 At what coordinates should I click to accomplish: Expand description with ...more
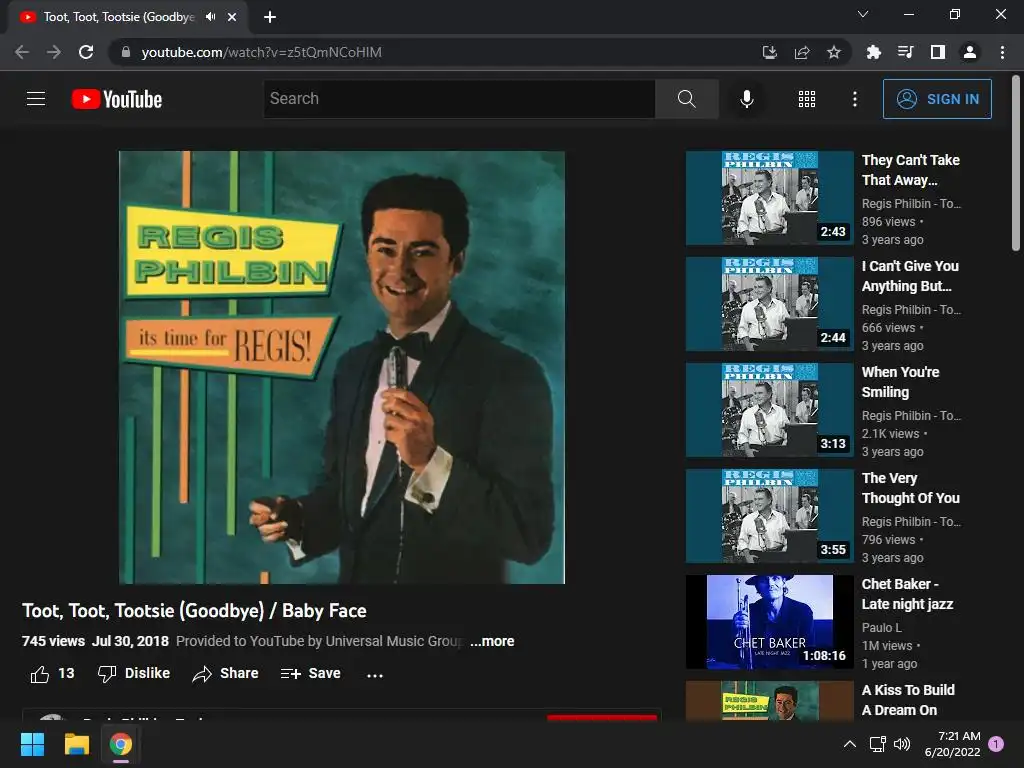point(492,641)
